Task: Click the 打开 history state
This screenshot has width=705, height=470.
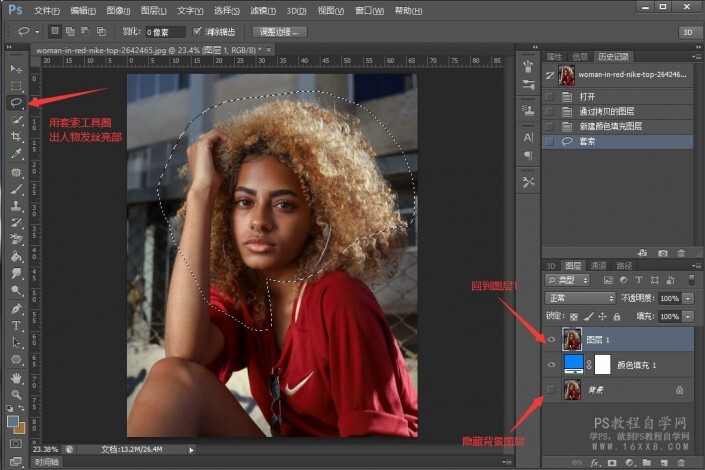Action: 586,95
